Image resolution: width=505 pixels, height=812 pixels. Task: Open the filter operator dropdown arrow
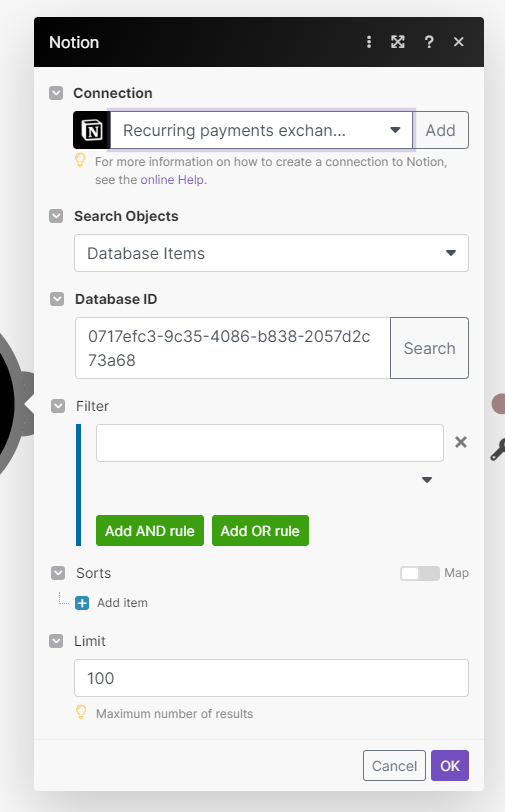427,480
